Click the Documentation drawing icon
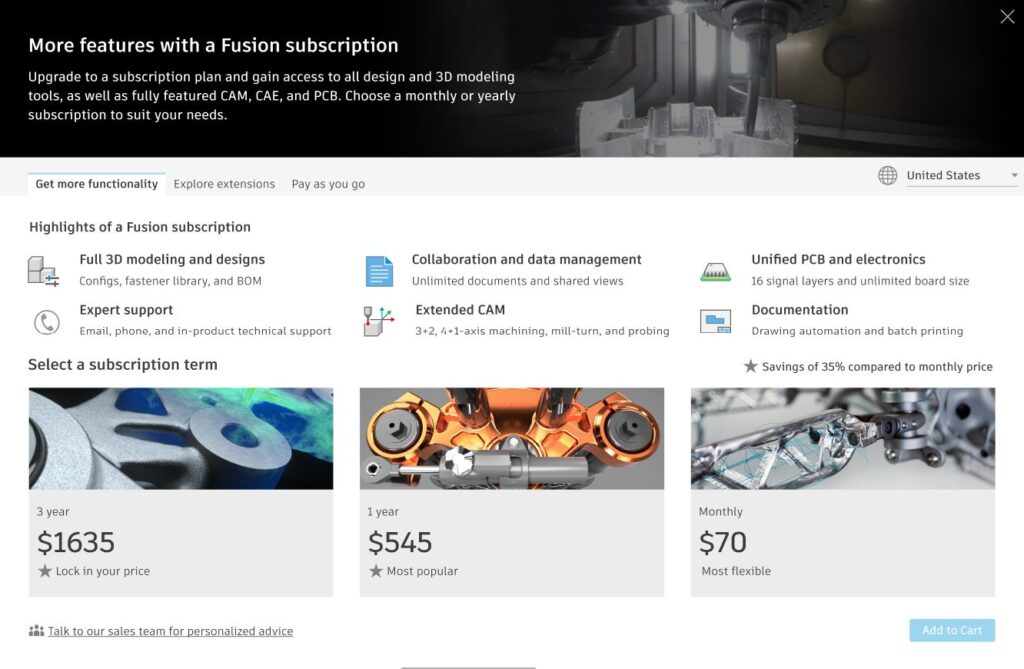Image resolution: width=1024 pixels, height=669 pixels. [x=715, y=321]
